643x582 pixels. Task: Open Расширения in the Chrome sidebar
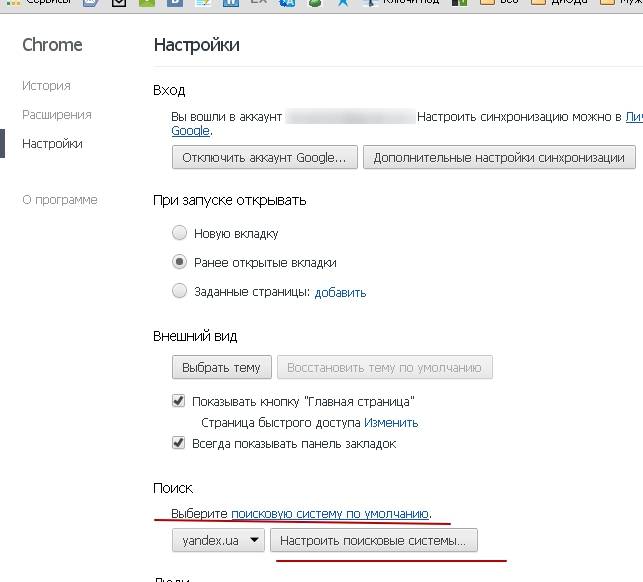[57, 115]
